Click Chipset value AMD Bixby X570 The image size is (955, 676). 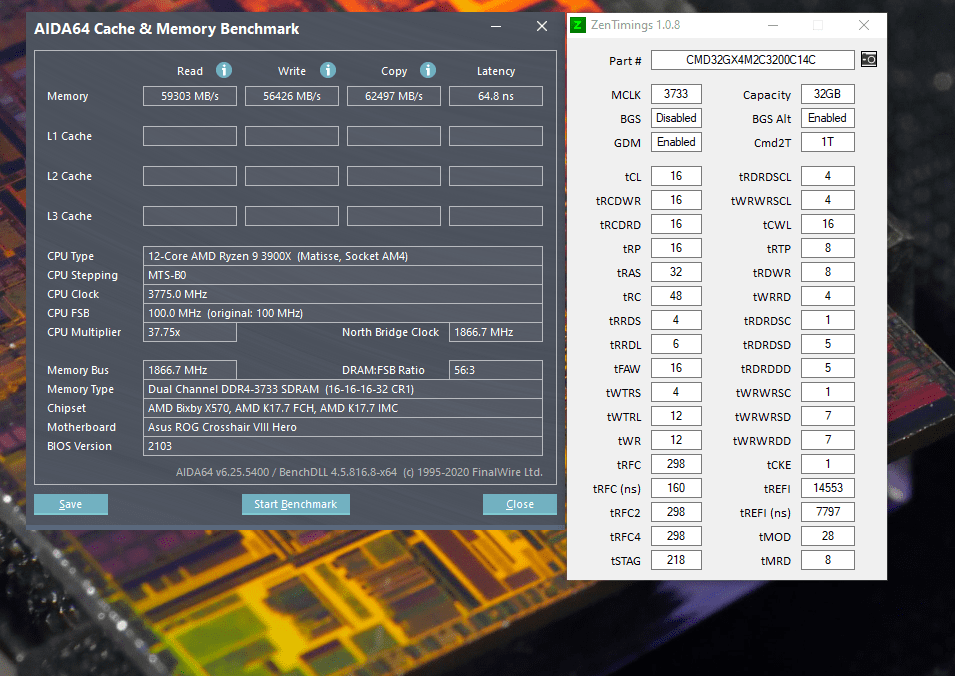342,407
